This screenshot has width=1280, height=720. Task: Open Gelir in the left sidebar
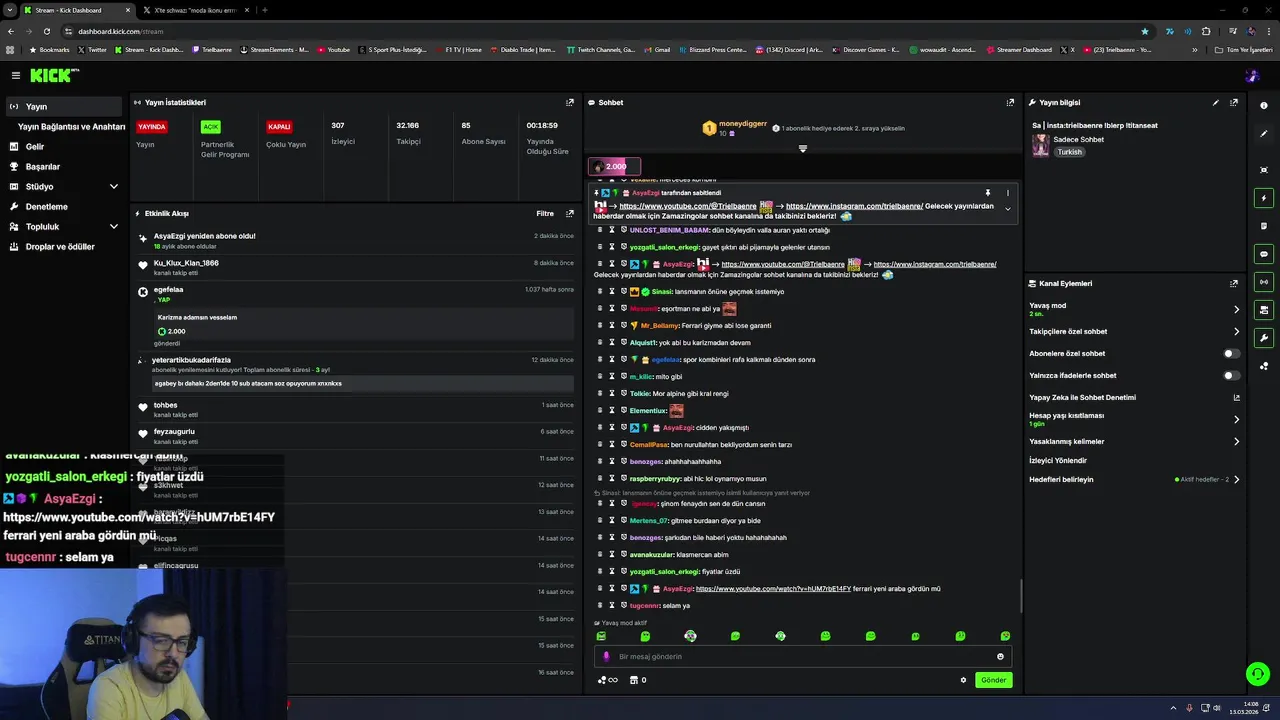click(x=64, y=146)
